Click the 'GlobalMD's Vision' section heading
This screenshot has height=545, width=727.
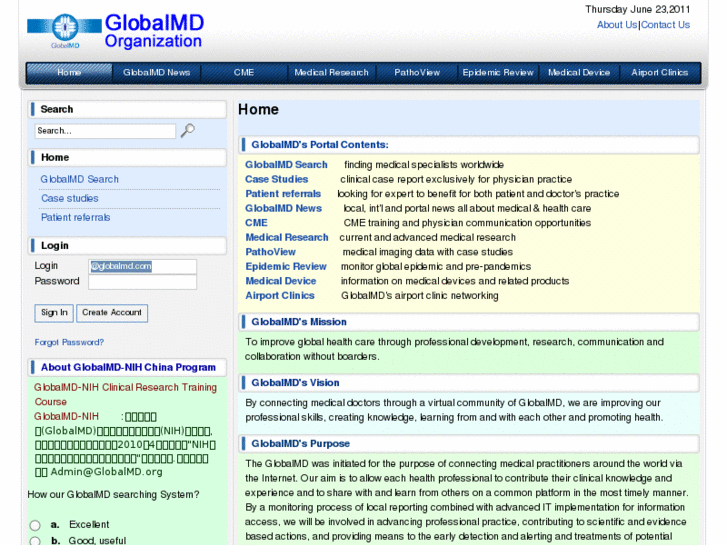coord(295,383)
